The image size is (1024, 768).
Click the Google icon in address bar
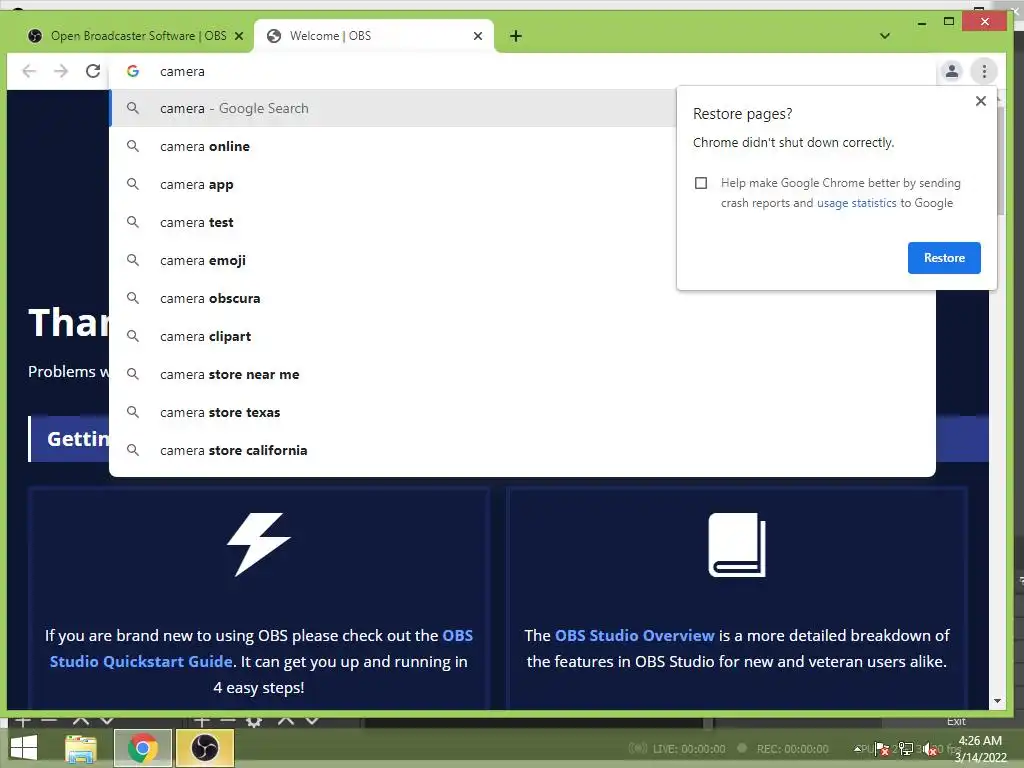pyautogui.click(x=133, y=71)
